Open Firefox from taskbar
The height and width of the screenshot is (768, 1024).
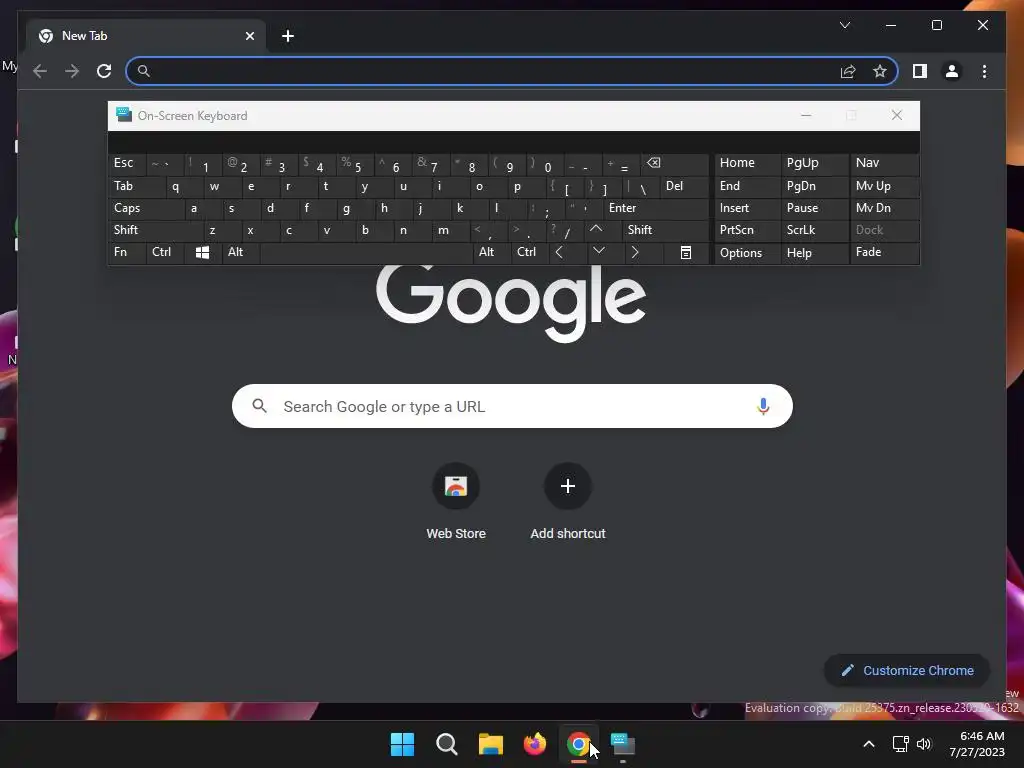(x=535, y=744)
